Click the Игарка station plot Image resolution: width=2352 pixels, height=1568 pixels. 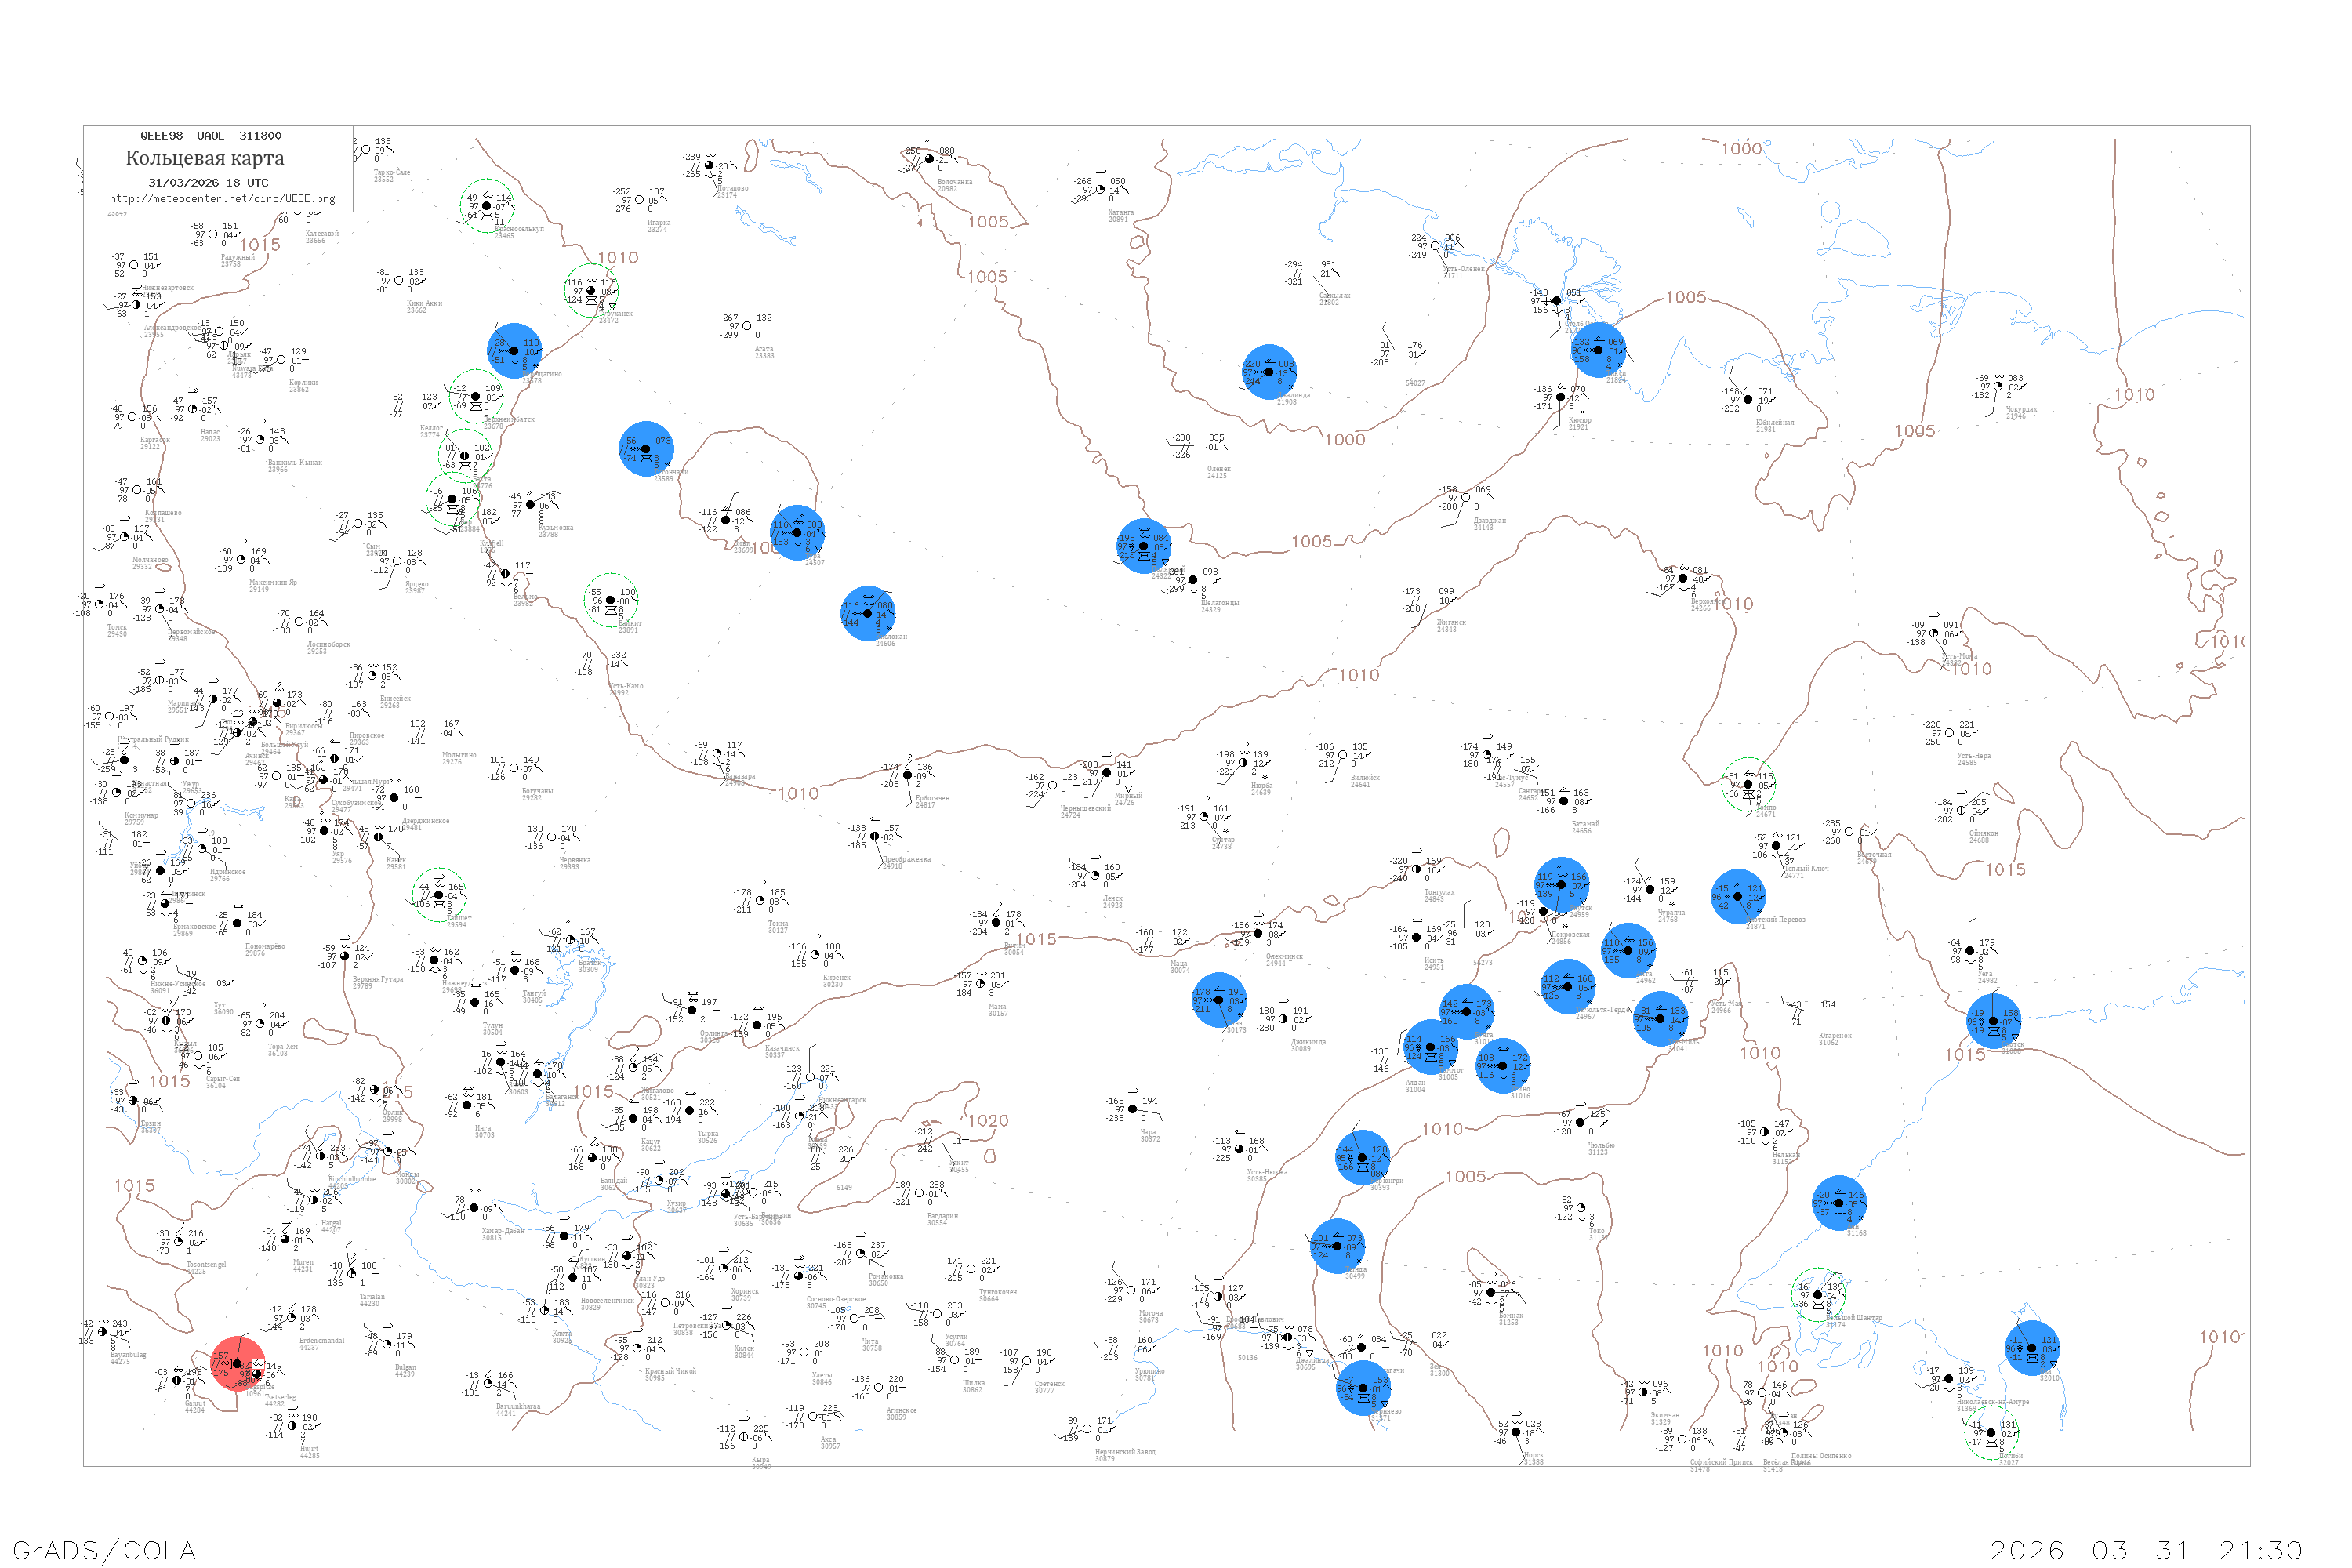pos(640,200)
